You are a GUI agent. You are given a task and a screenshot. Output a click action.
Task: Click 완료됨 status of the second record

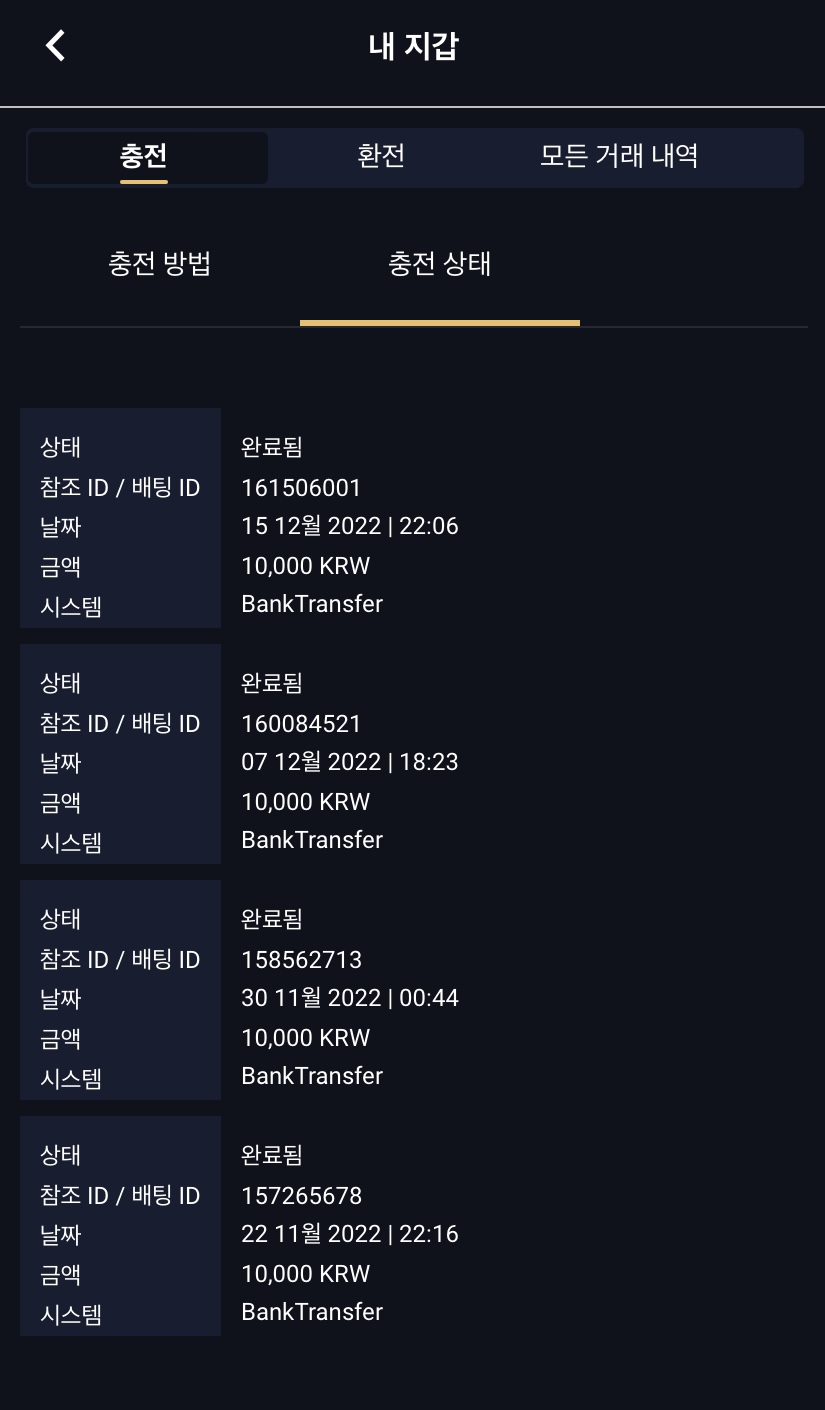pos(272,684)
